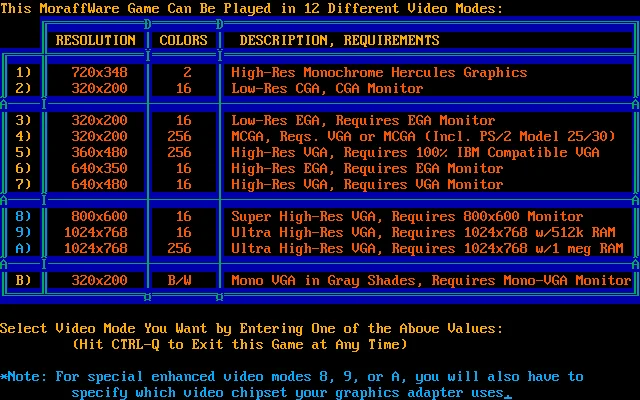The image size is (640, 400).
Task: Click the colors value 16 in row 9
Action: pos(184,232)
